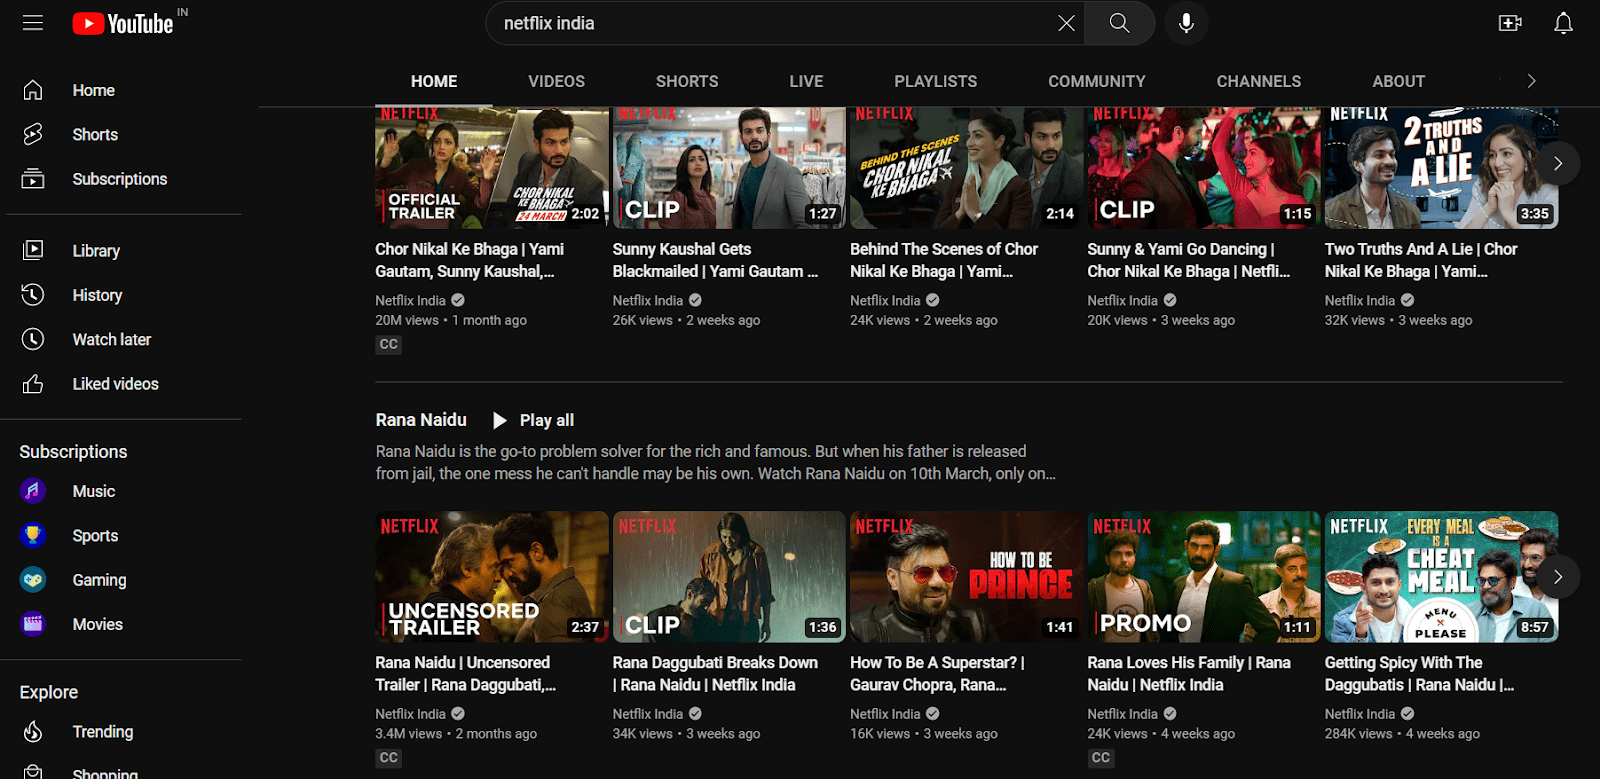The height and width of the screenshot is (779, 1600).
Task: Click Rana Naidu playlist description text
Action: point(716,462)
